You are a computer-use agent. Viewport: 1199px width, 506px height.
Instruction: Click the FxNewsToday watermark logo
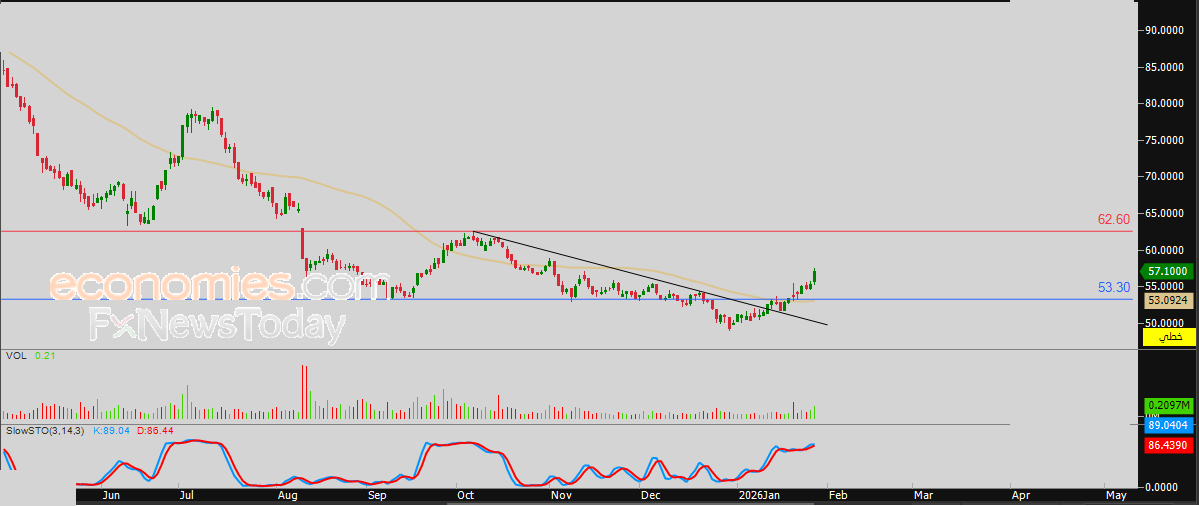tap(217, 326)
